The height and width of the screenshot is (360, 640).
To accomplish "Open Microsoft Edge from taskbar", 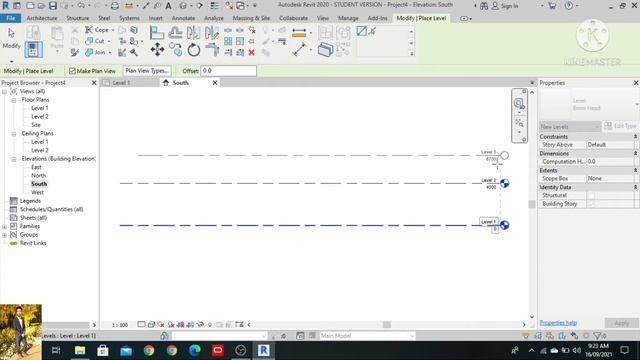I will [195, 350].
